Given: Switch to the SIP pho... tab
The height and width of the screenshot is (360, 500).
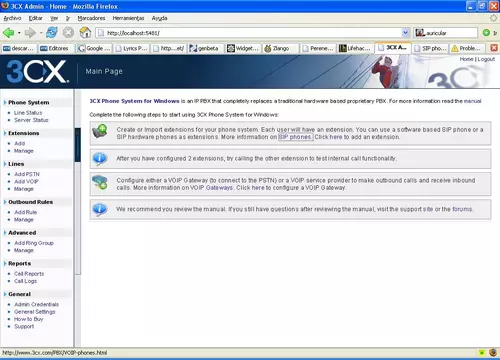Looking at the screenshot, I should pyautogui.click(x=430, y=48).
